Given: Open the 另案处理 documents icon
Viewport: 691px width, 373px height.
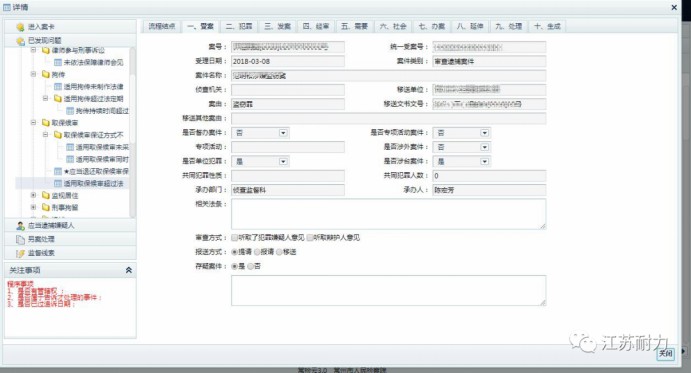Looking at the screenshot, I should pos(20,239).
